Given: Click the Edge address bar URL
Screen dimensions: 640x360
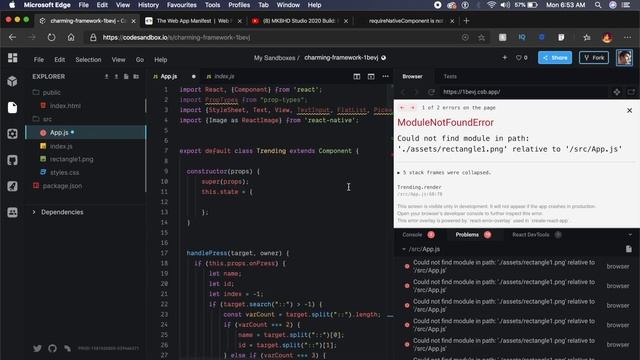Looking at the screenshot, I should click(176, 38).
